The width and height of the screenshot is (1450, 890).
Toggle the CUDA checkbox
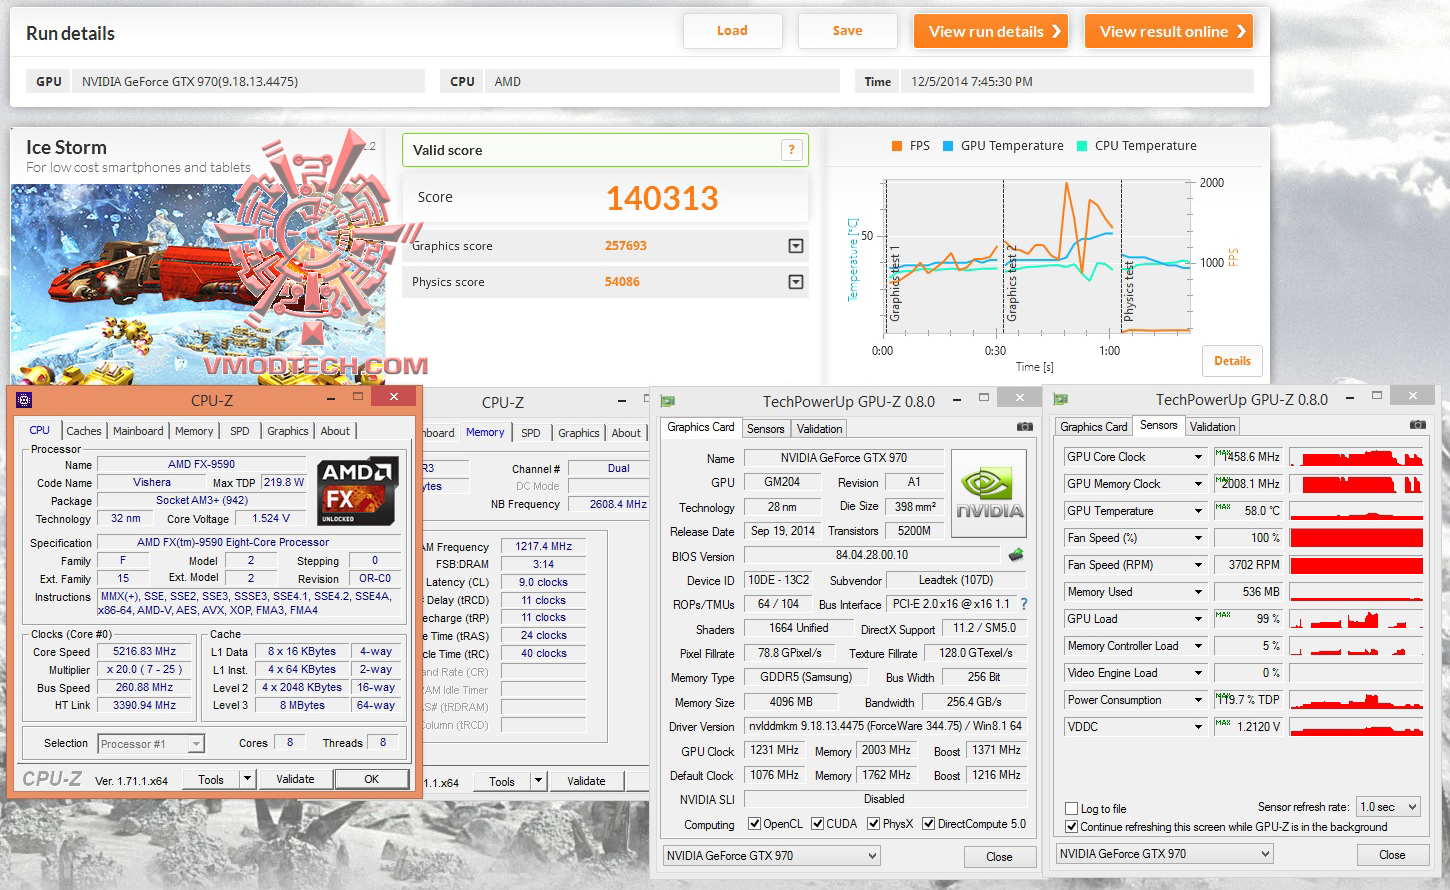point(818,824)
